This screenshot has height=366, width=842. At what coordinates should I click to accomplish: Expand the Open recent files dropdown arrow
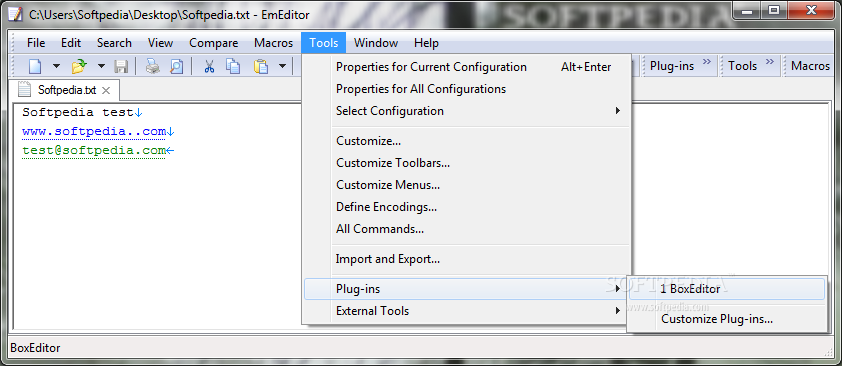[x=101, y=67]
